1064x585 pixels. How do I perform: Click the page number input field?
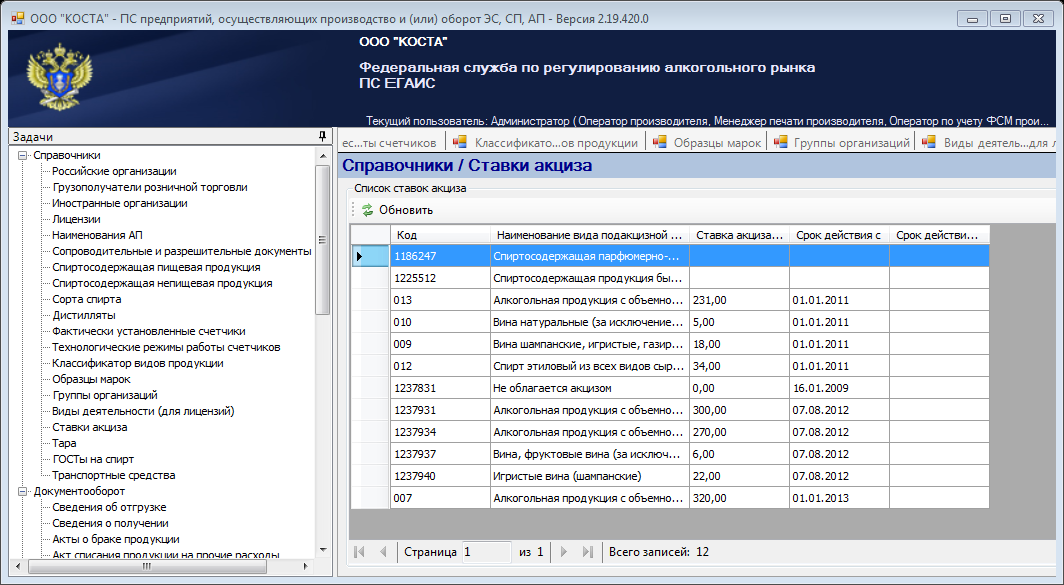coord(487,552)
